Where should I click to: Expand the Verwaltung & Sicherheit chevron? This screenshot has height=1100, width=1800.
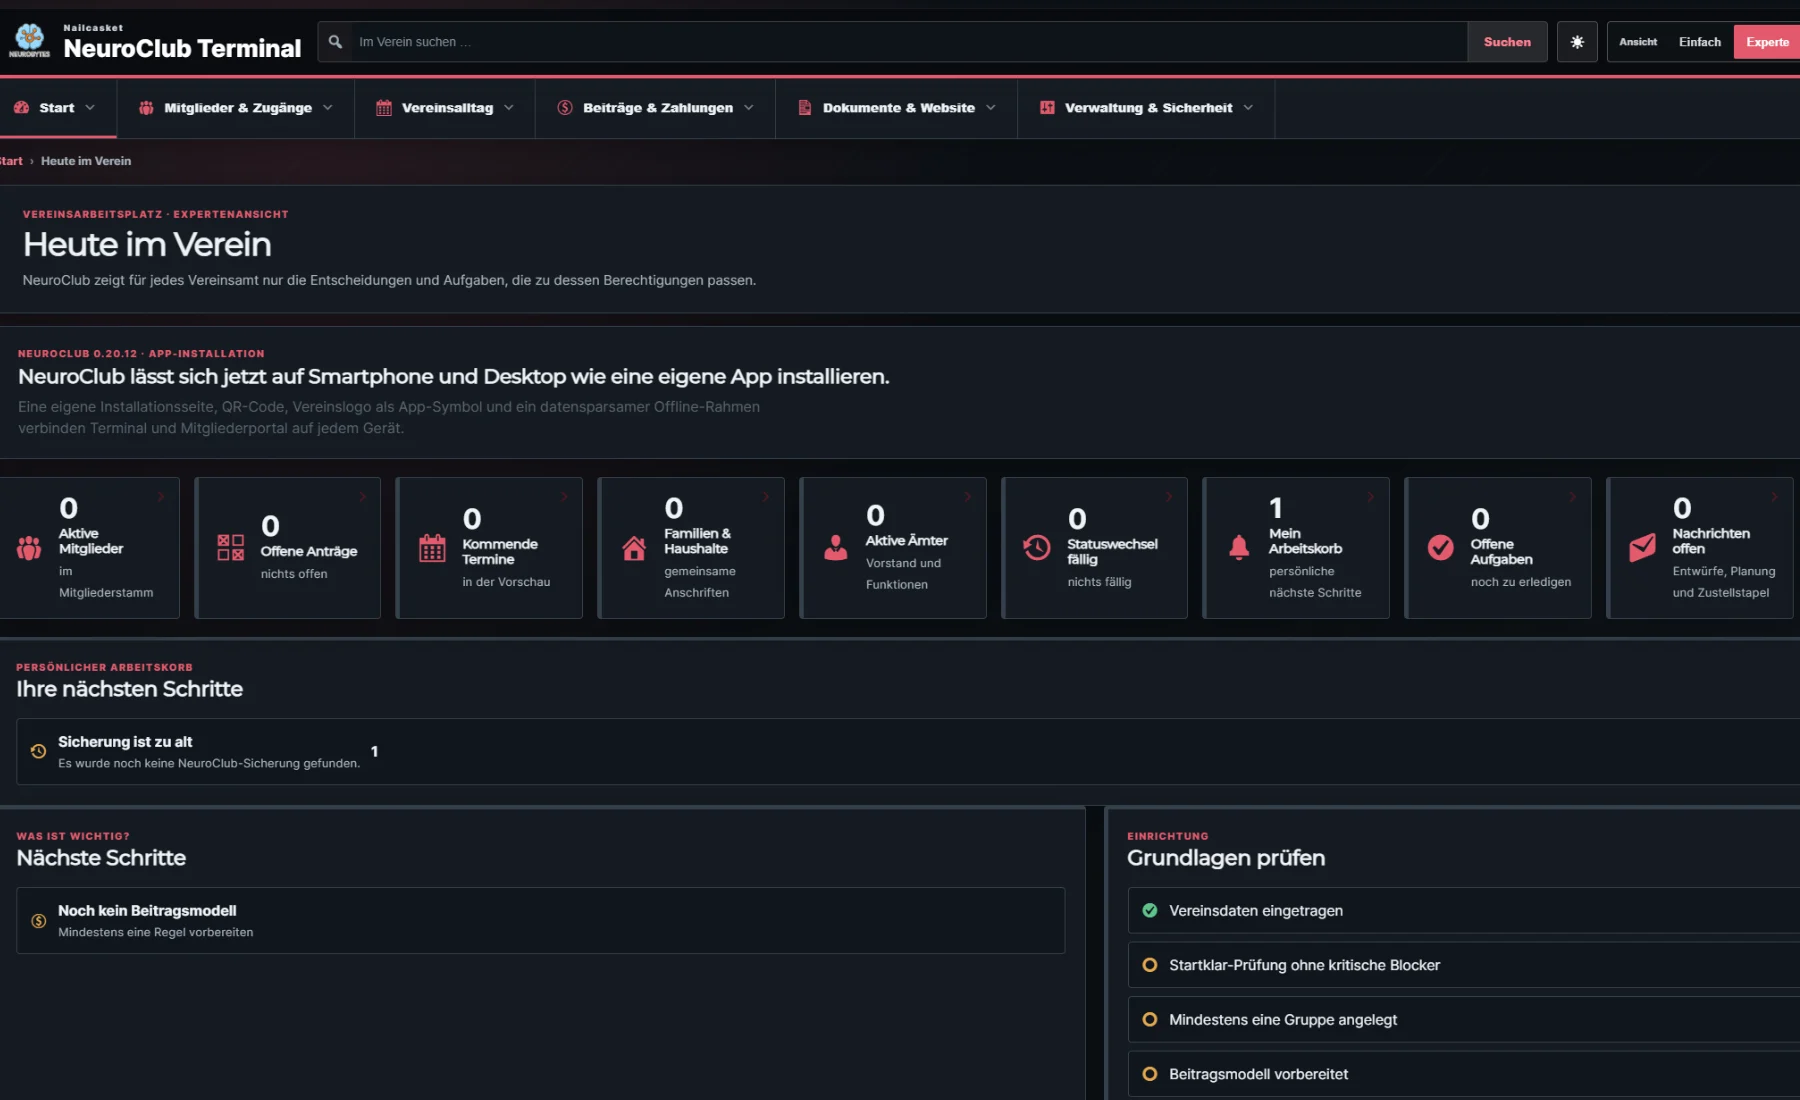(1248, 108)
